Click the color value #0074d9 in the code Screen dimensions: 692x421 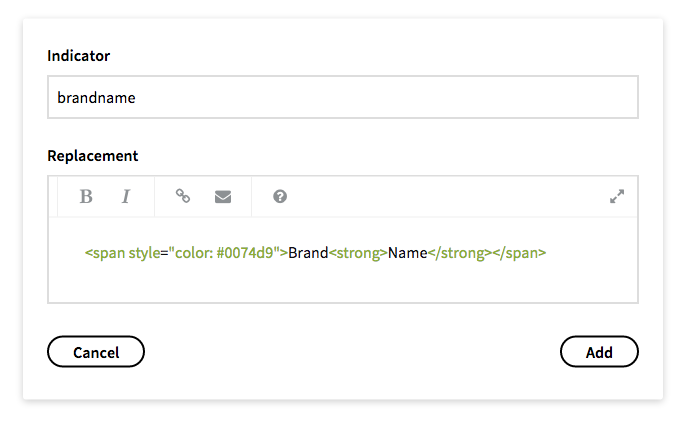[x=245, y=253]
